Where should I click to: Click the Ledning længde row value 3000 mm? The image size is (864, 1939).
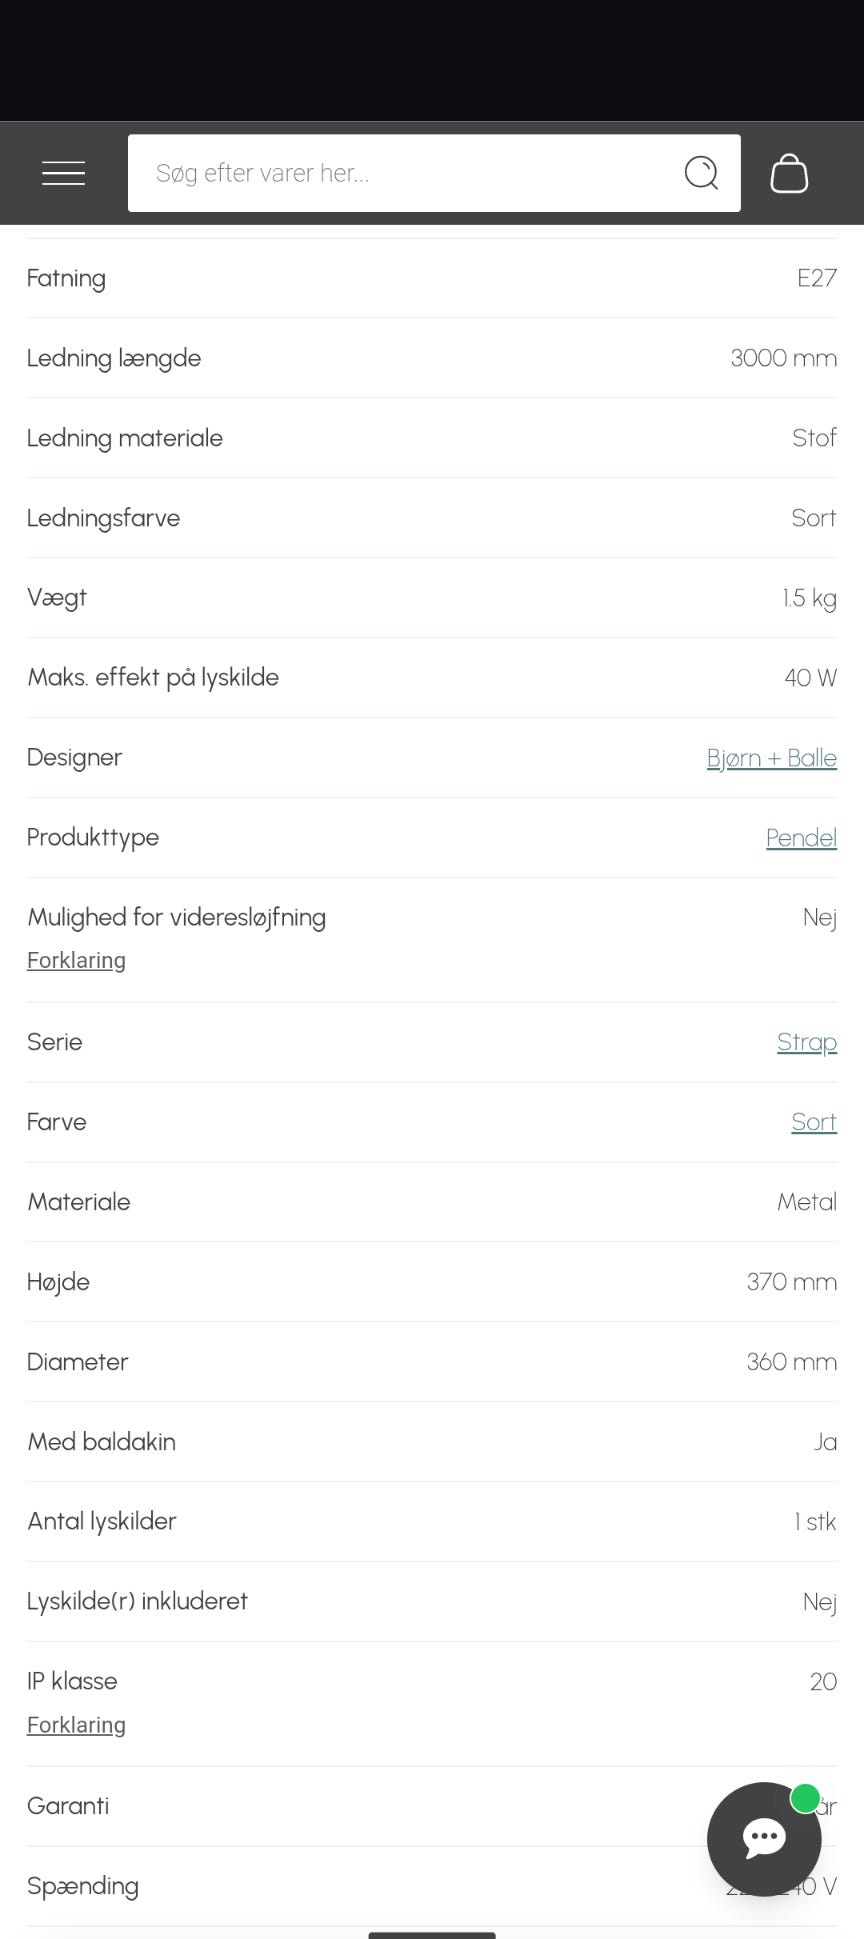pos(783,358)
